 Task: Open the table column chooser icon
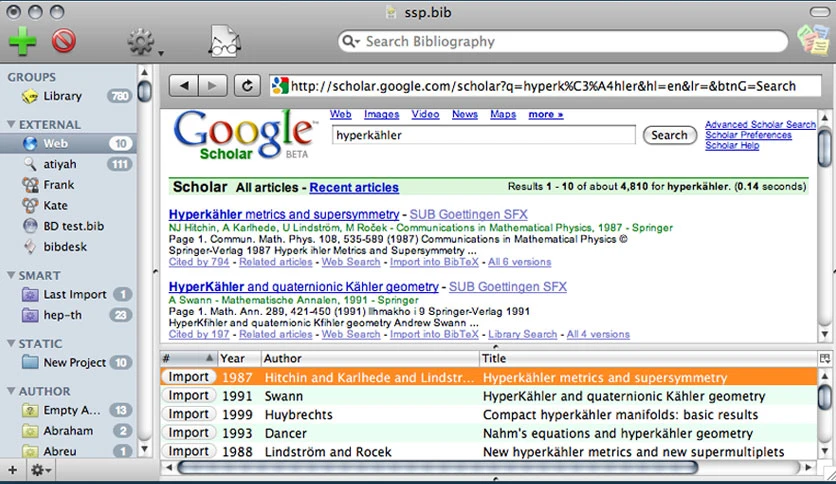tap(825, 358)
